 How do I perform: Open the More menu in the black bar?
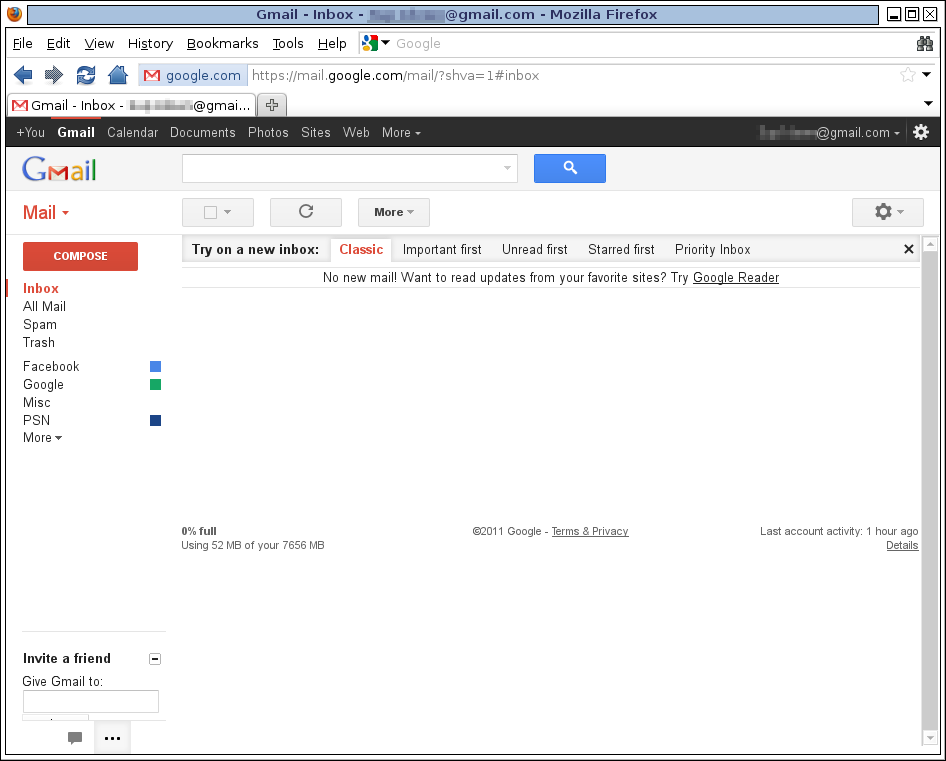pyautogui.click(x=401, y=132)
